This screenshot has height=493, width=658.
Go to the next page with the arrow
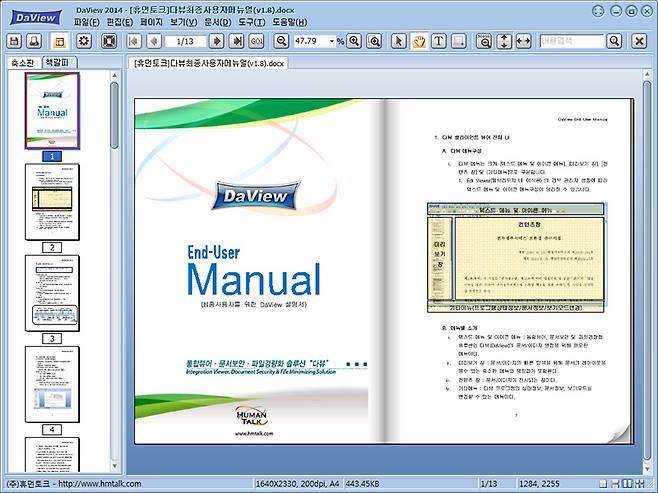[215, 41]
